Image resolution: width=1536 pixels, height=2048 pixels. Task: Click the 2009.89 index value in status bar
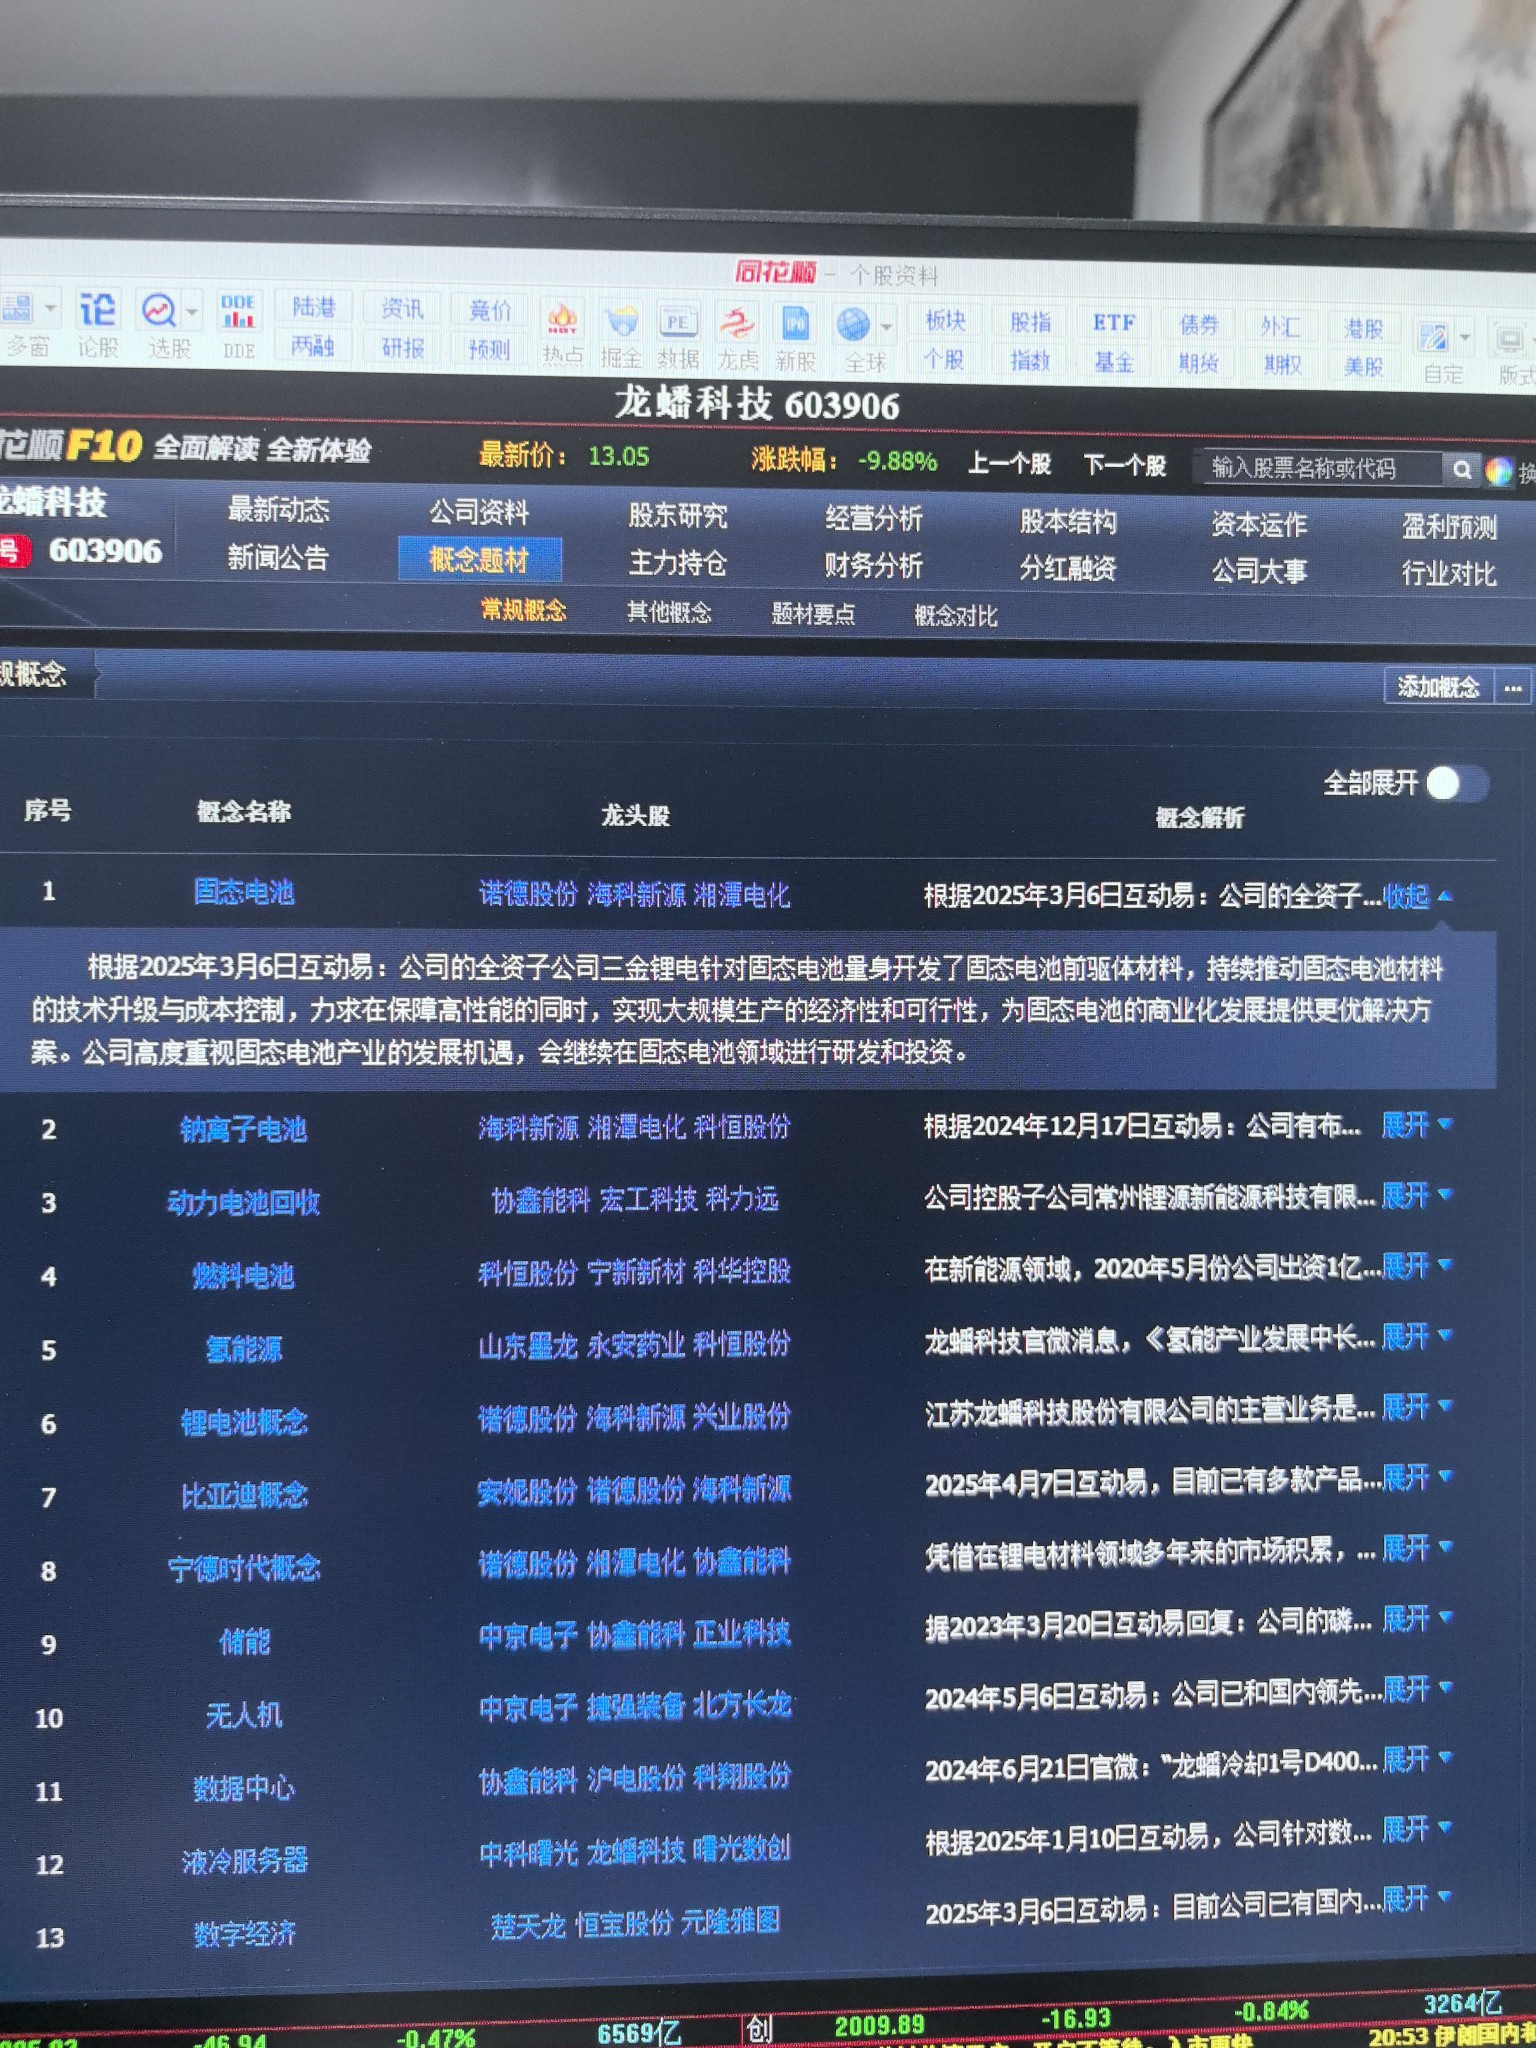[879, 2025]
